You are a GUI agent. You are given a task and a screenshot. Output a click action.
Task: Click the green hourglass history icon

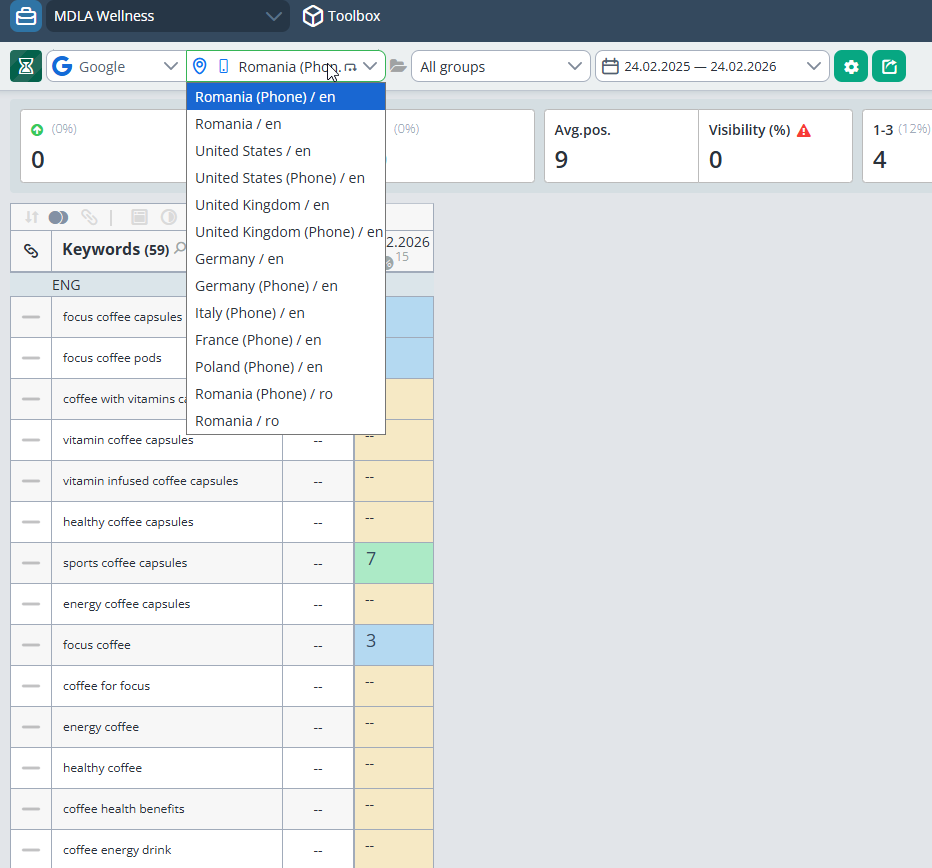tap(26, 66)
